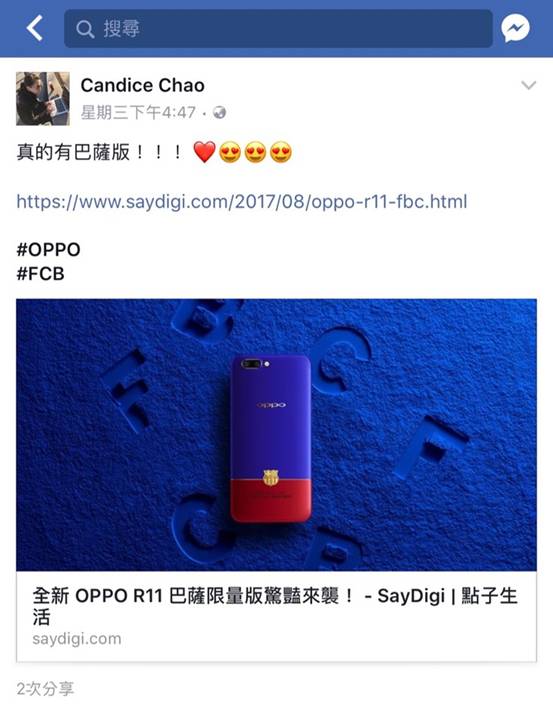Open the saydigi.com oppo-r11-fbc URL
The width and height of the screenshot is (553, 710).
[241, 201]
